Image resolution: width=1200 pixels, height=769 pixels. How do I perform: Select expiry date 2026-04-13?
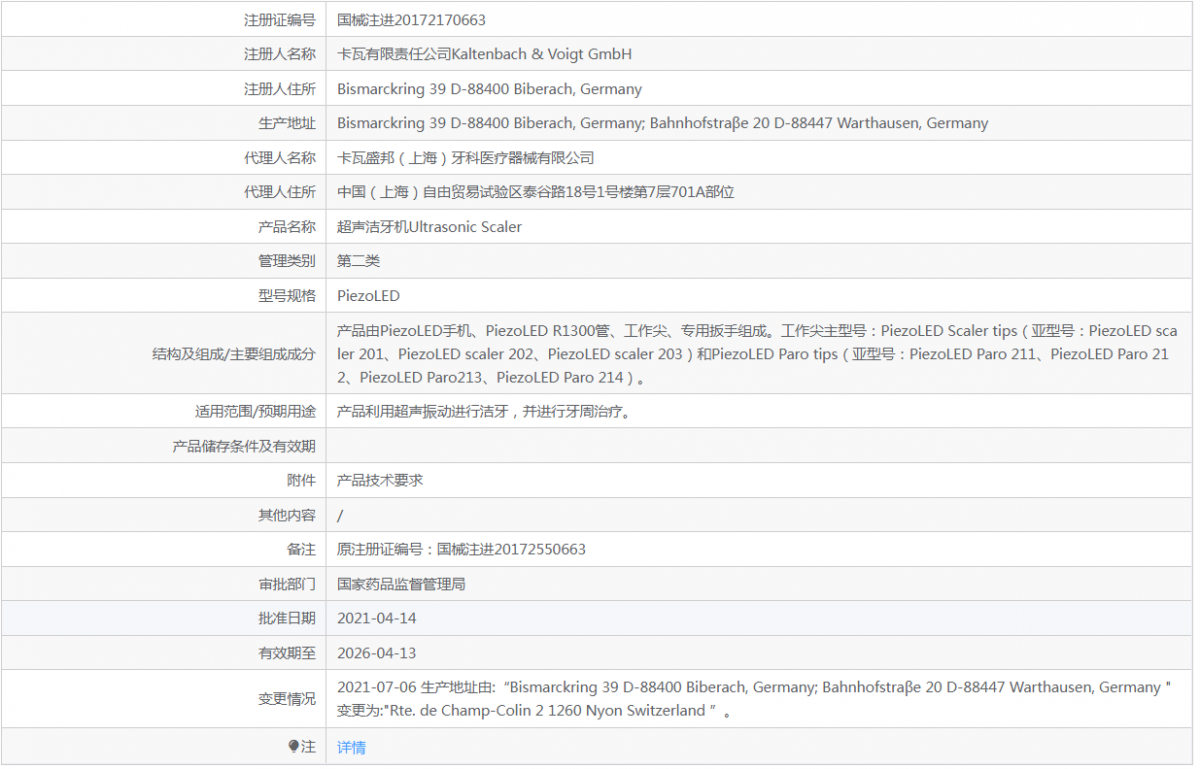point(377,653)
